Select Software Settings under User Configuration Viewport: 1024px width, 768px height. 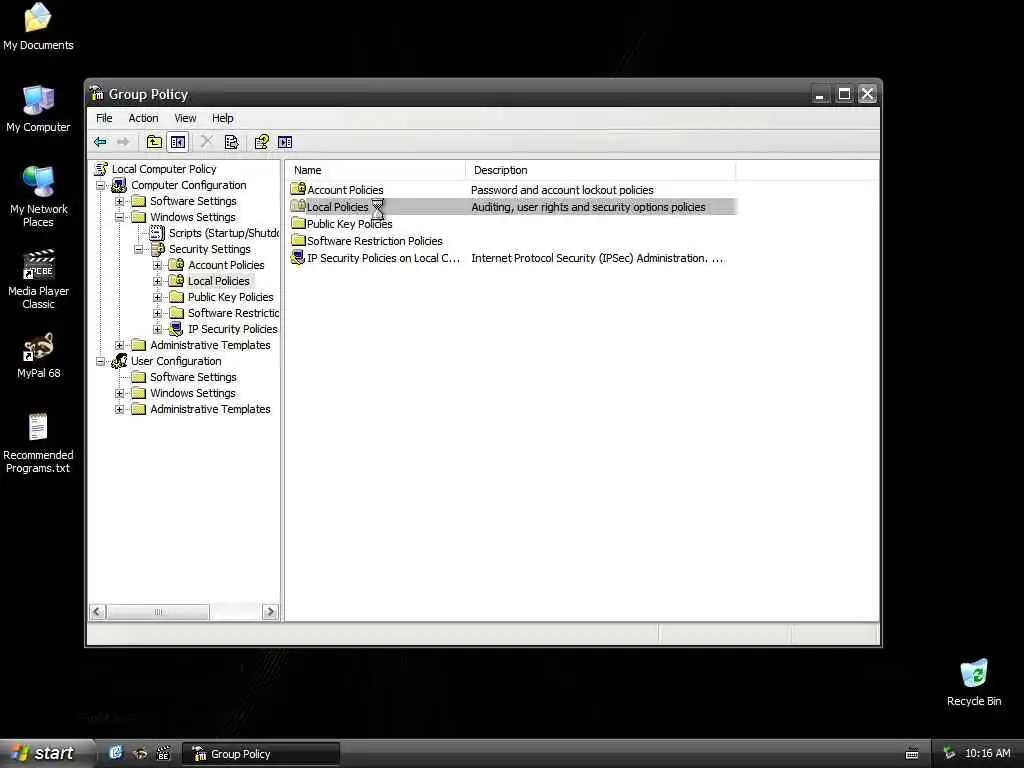click(193, 377)
